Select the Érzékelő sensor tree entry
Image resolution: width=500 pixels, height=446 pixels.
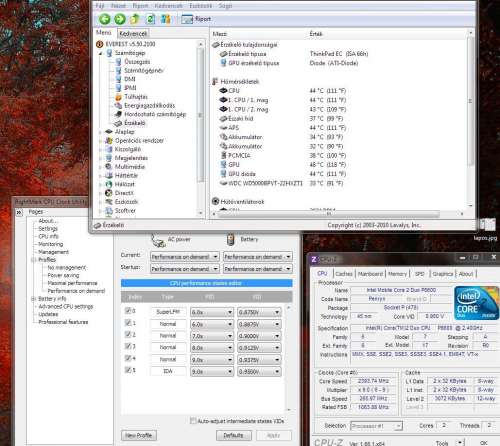tap(134, 123)
